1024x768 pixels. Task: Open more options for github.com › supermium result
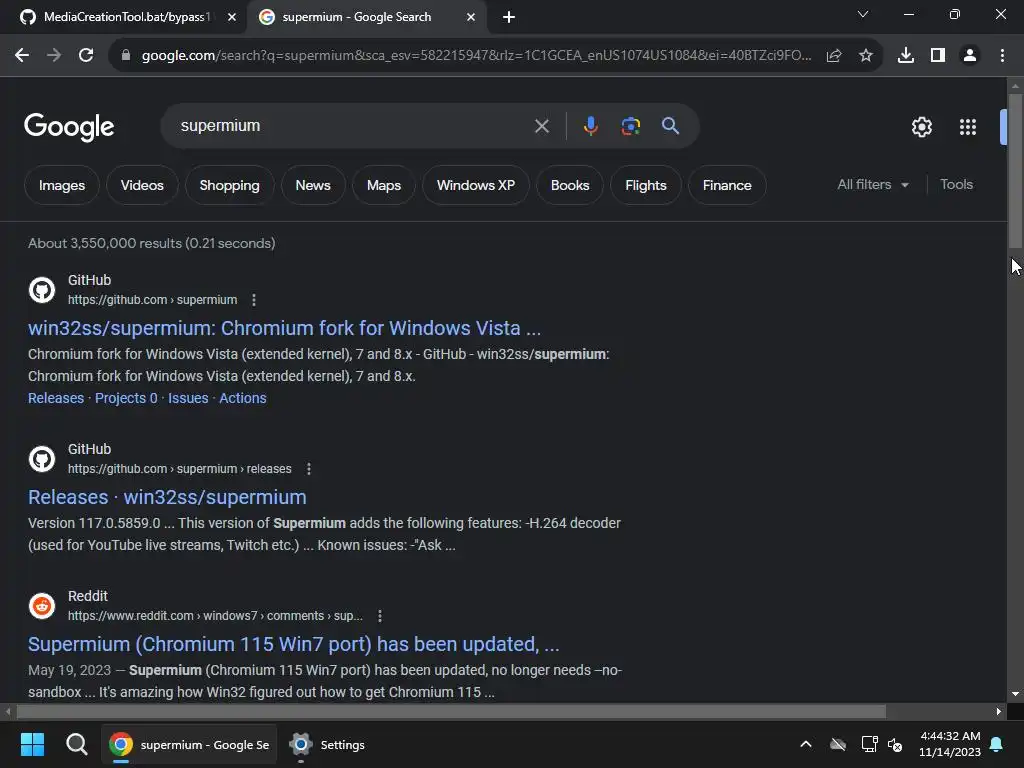click(253, 300)
